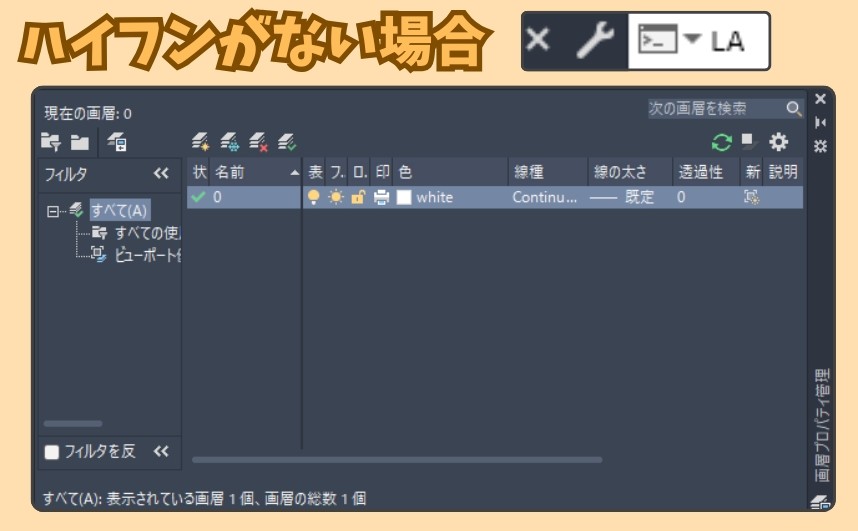858x531 pixels.
Task: Click layer 0 status checkmark
Action: (x=198, y=197)
